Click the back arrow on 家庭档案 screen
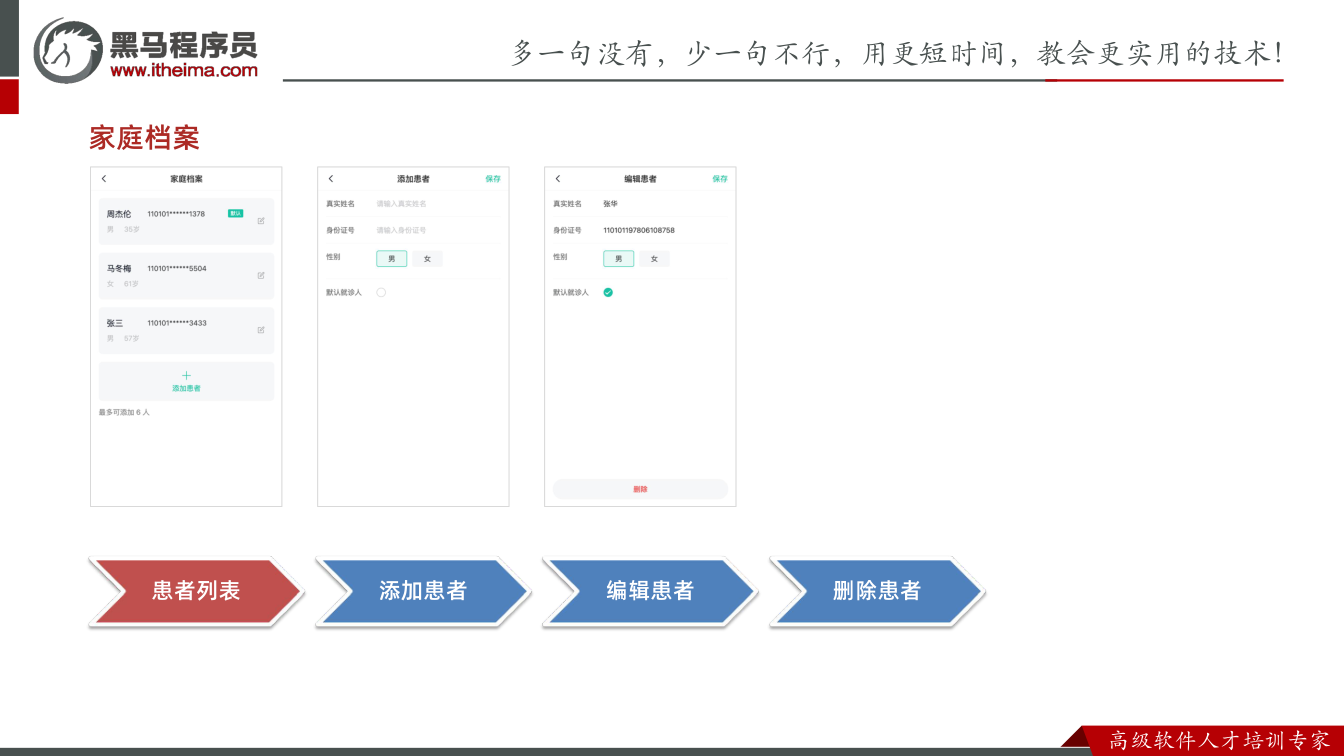The width and height of the screenshot is (1344, 756). pos(104,179)
